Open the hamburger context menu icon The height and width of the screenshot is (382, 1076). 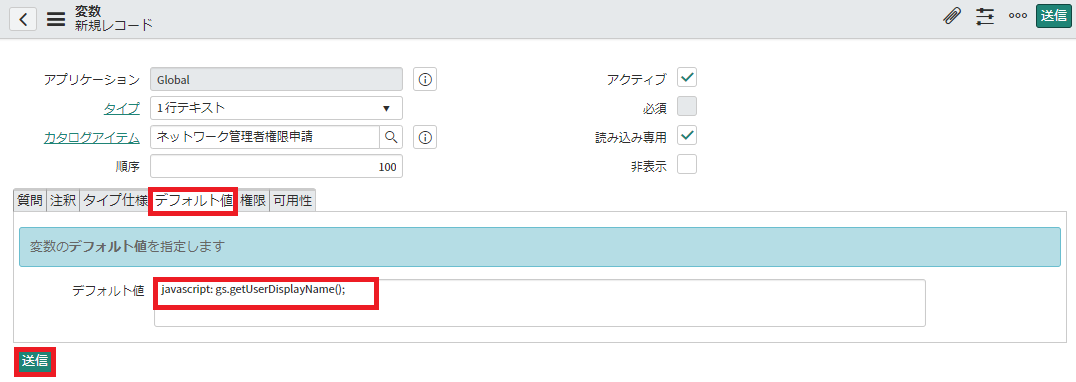pyautogui.click(x=56, y=19)
